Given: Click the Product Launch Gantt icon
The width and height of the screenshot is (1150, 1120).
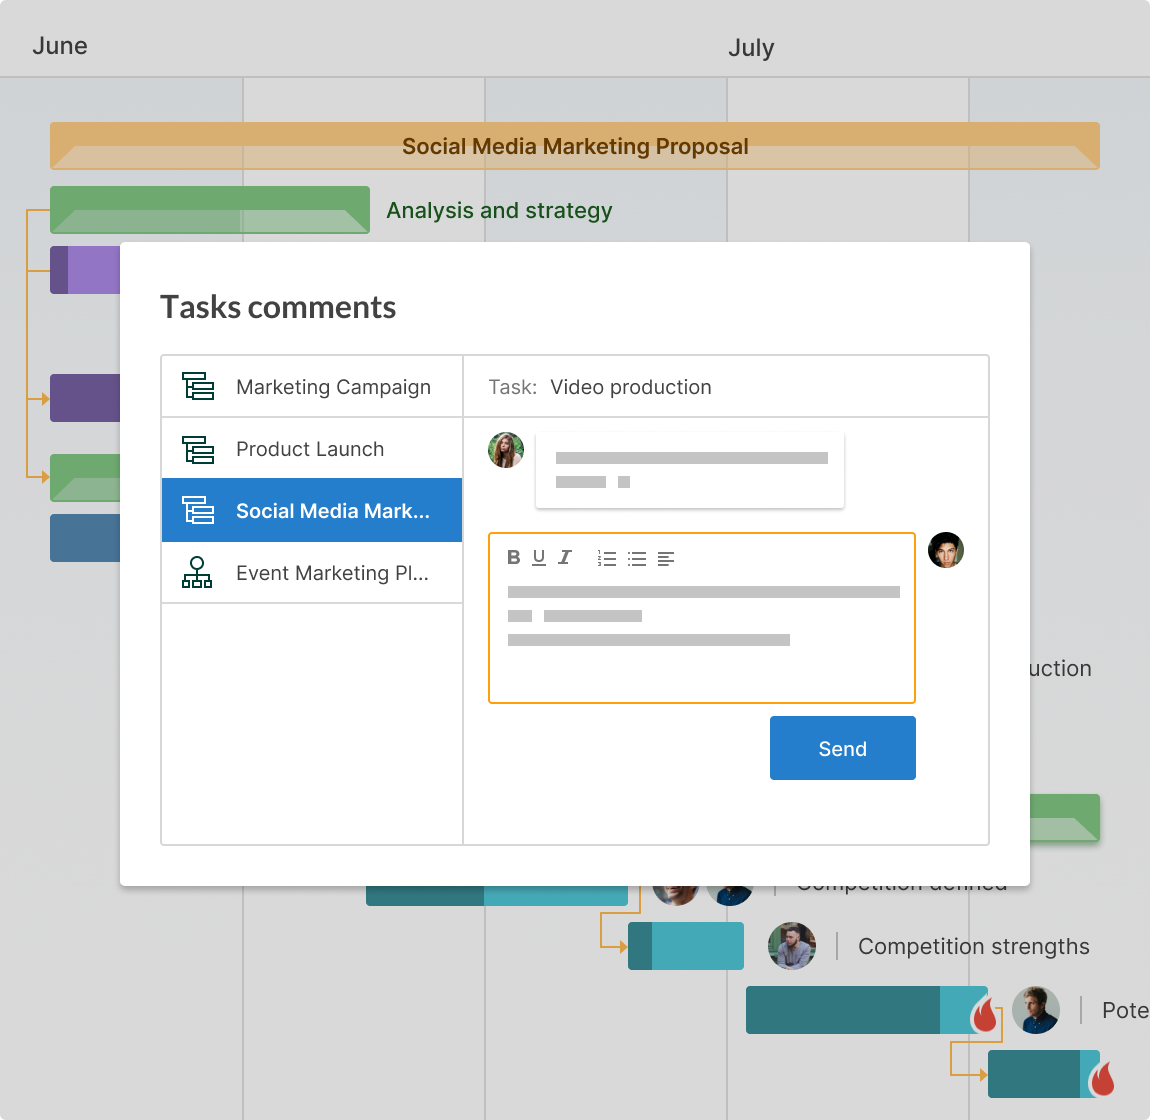Looking at the screenshot, I should pyautogui.click(x=198, y=449).
